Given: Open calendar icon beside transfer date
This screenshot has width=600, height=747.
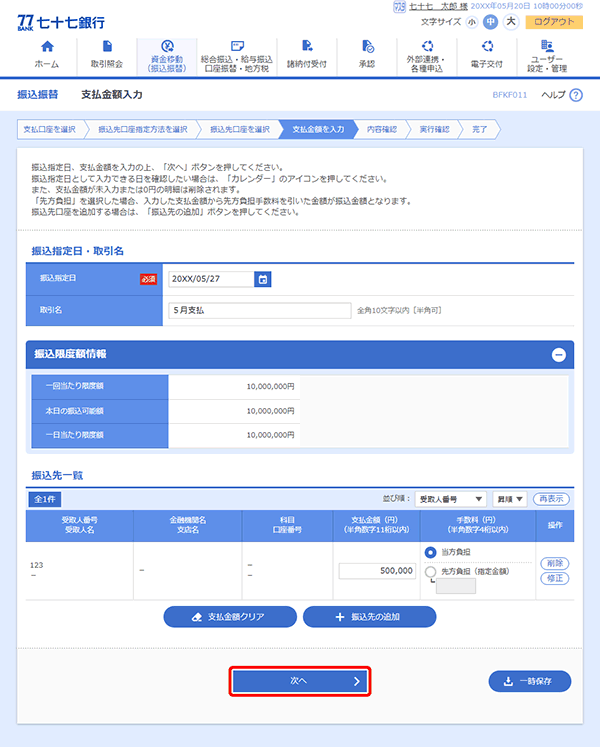Looking at the screenshot, I should 262,280.
